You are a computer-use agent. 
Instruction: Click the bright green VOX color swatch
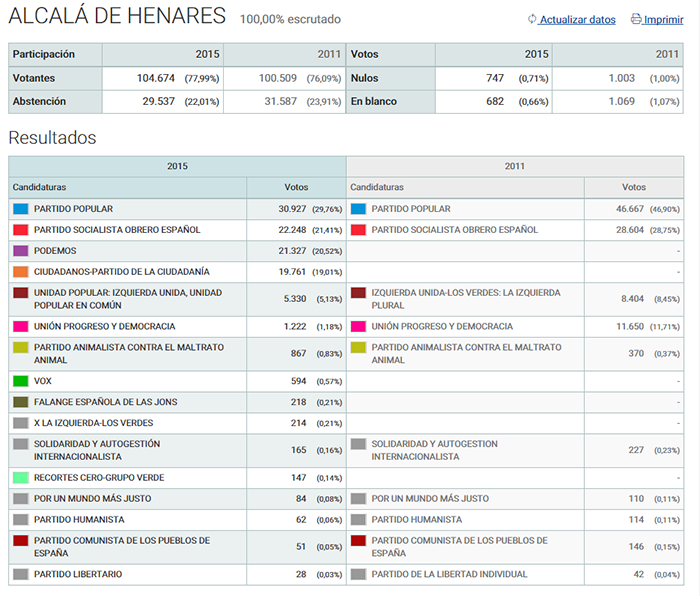pos(21,381)
